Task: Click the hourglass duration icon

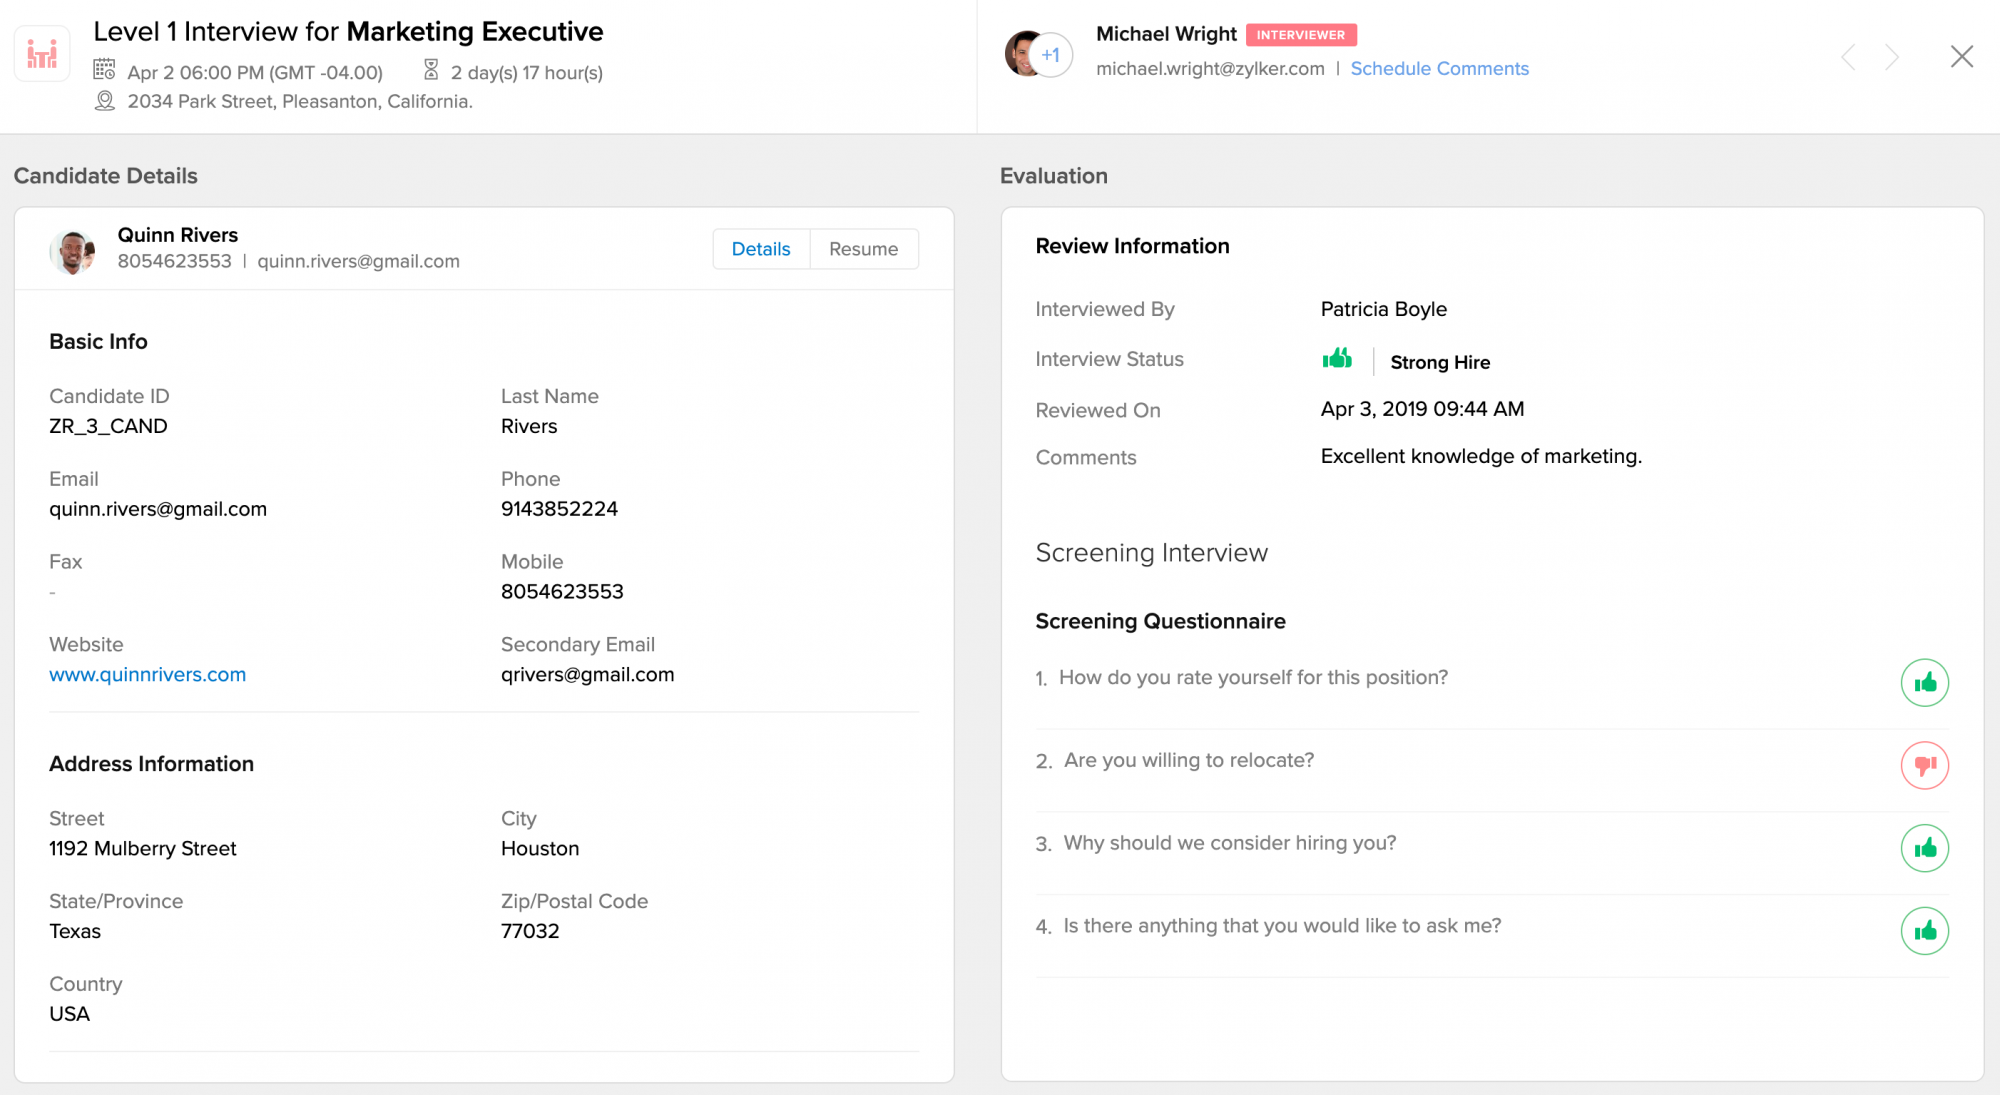Action: pos(431,70)
